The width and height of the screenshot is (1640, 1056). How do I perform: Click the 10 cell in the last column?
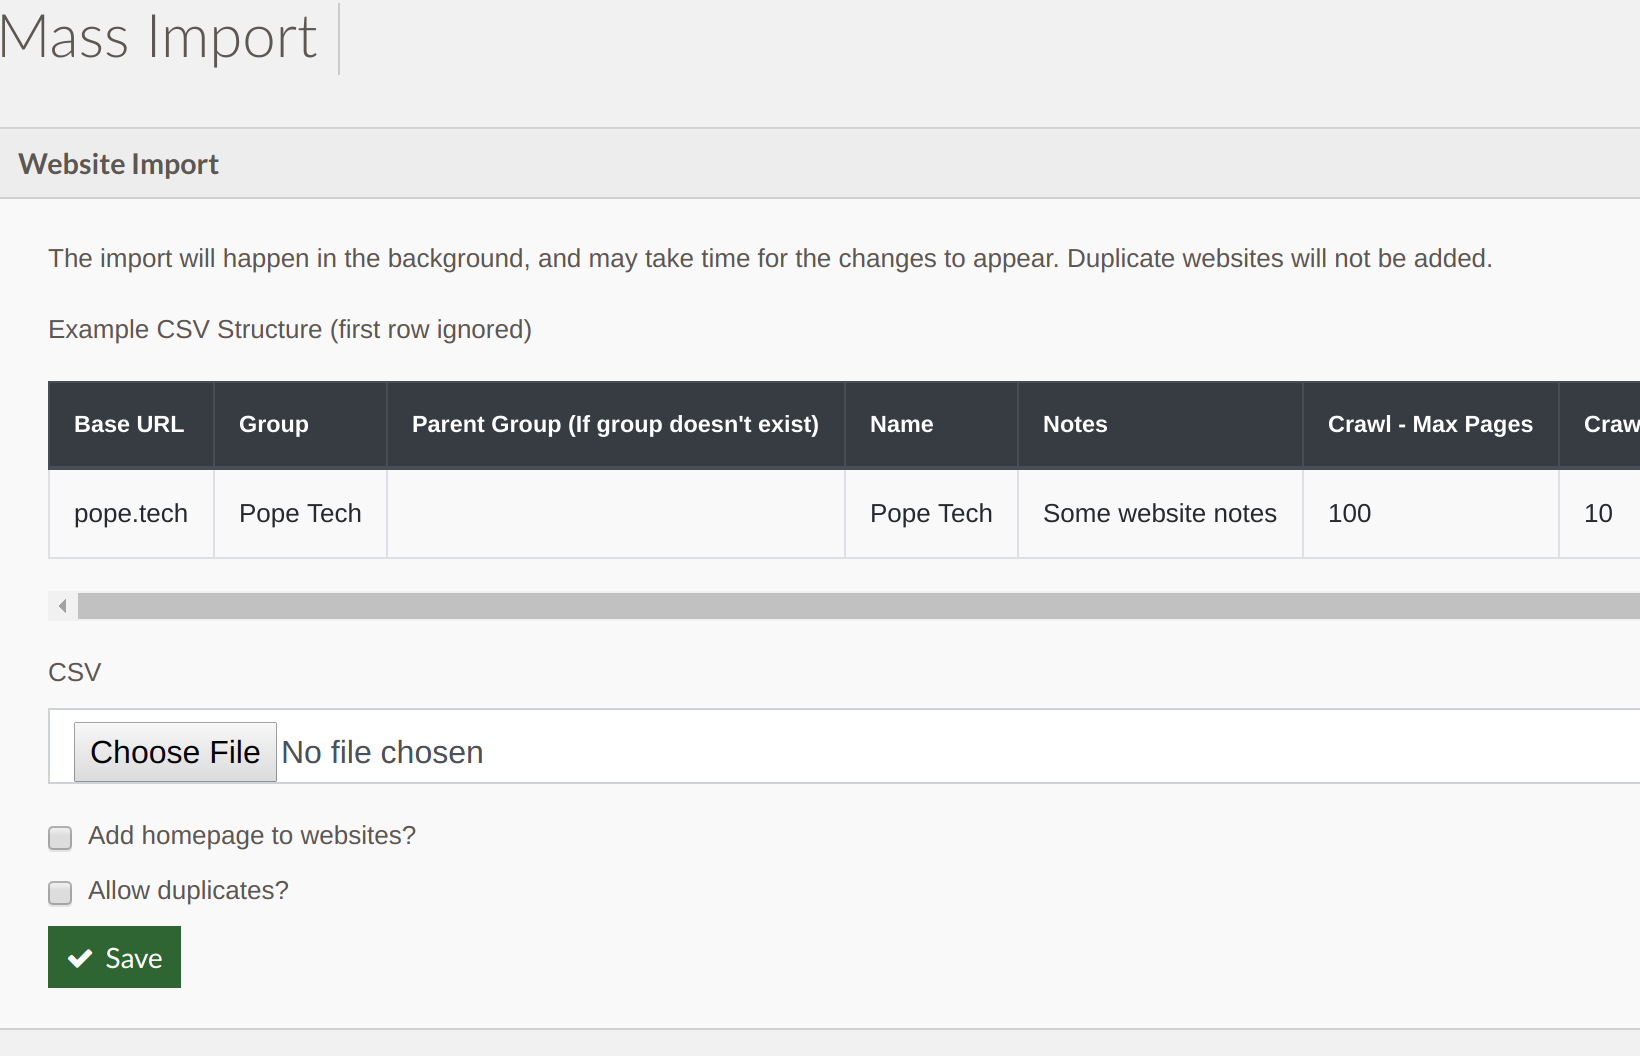(x=1599, y=513)
